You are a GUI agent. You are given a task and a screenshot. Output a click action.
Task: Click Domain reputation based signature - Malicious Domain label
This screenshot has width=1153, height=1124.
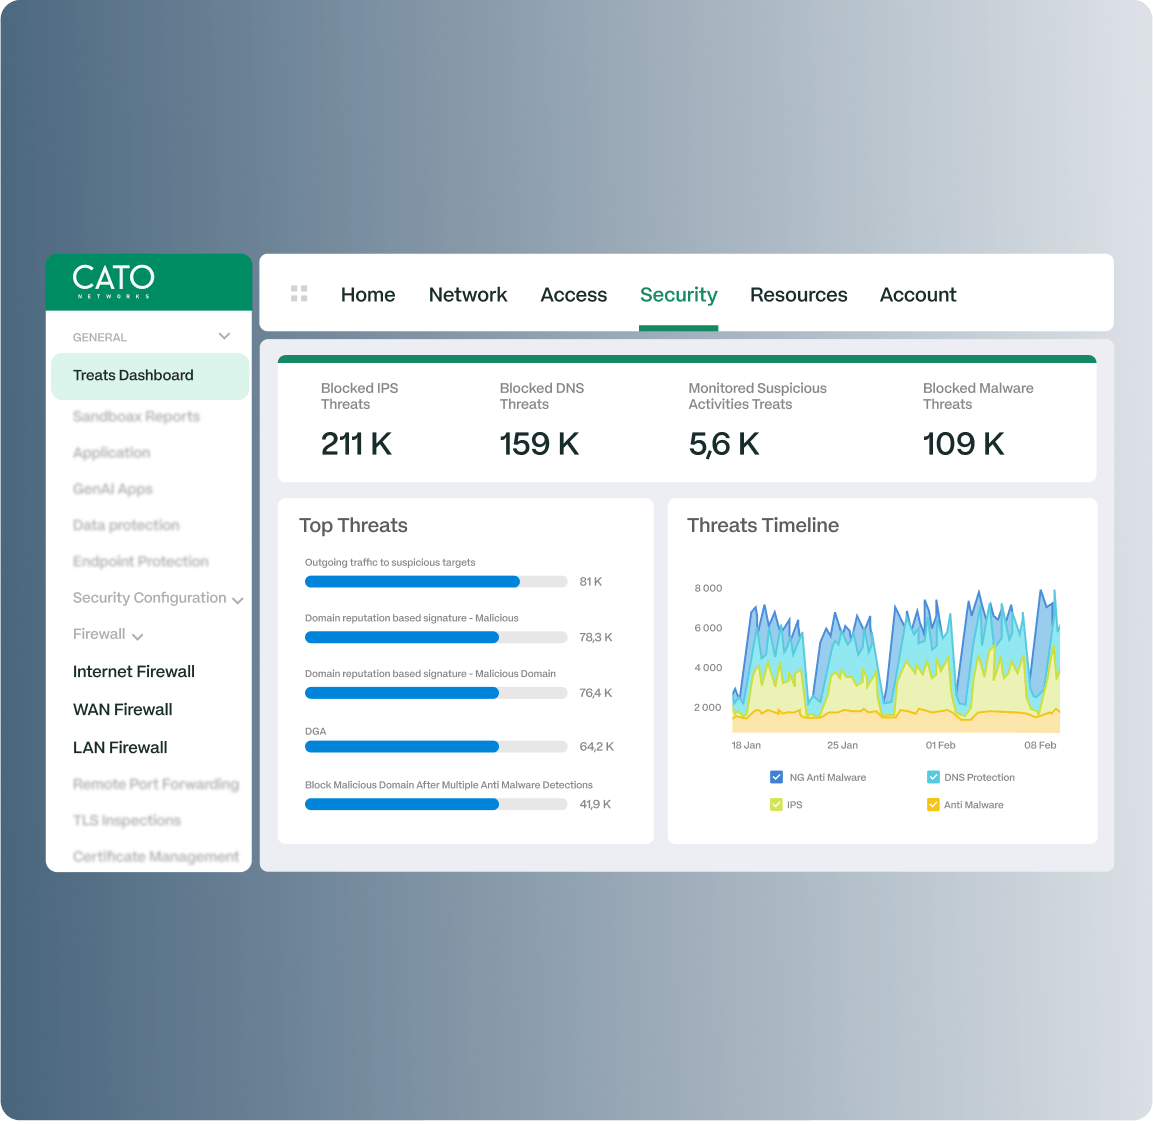pyautogui.click(x=430, y=673)
